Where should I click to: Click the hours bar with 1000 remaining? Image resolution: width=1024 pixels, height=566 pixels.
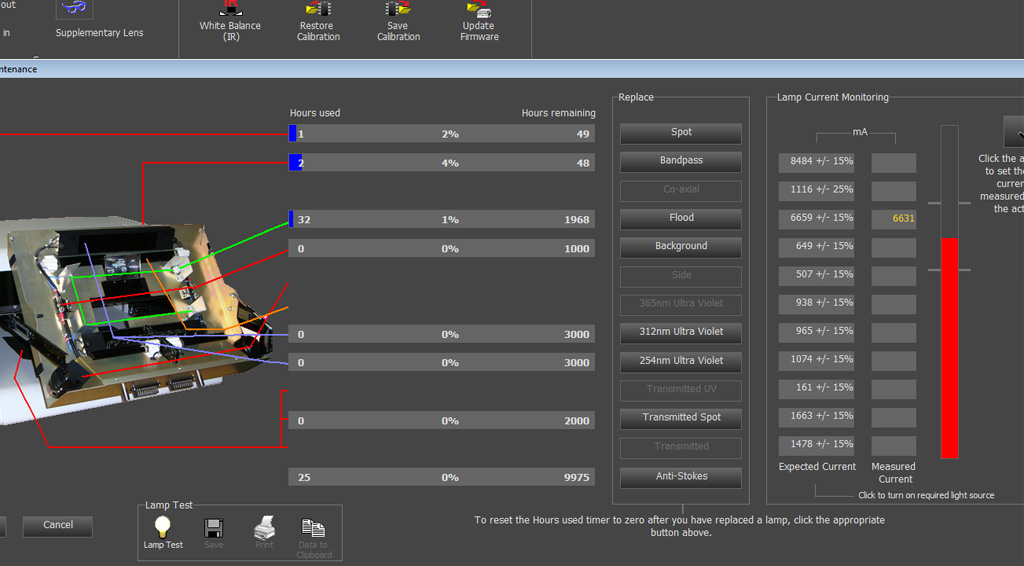pos(441,248)
